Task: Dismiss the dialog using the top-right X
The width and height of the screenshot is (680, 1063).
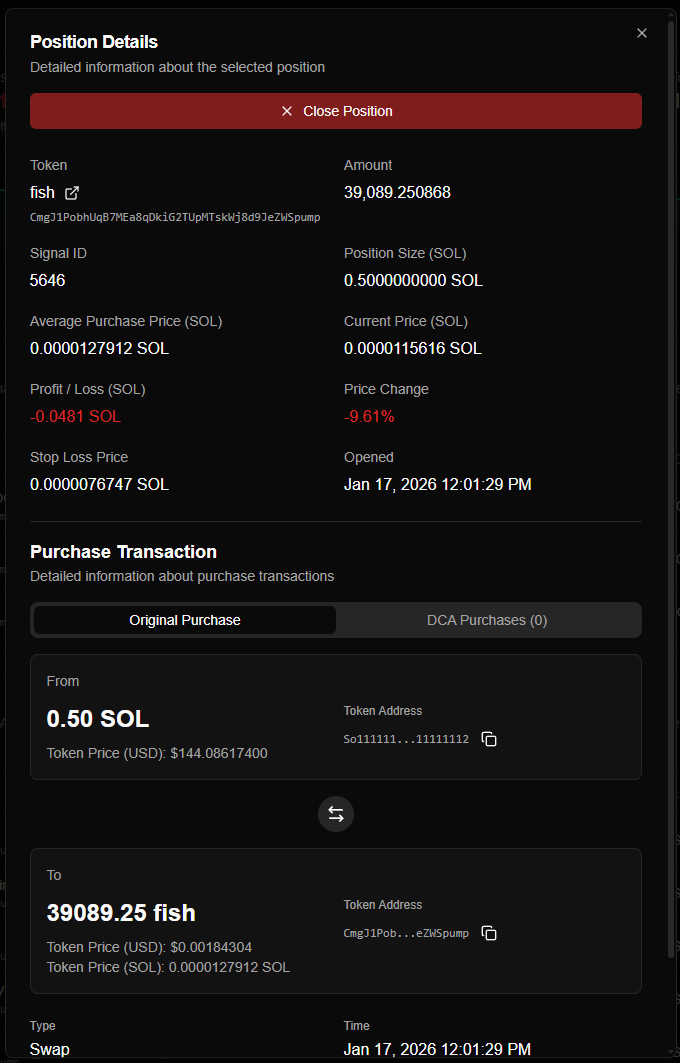Action: tap(641, 32)
